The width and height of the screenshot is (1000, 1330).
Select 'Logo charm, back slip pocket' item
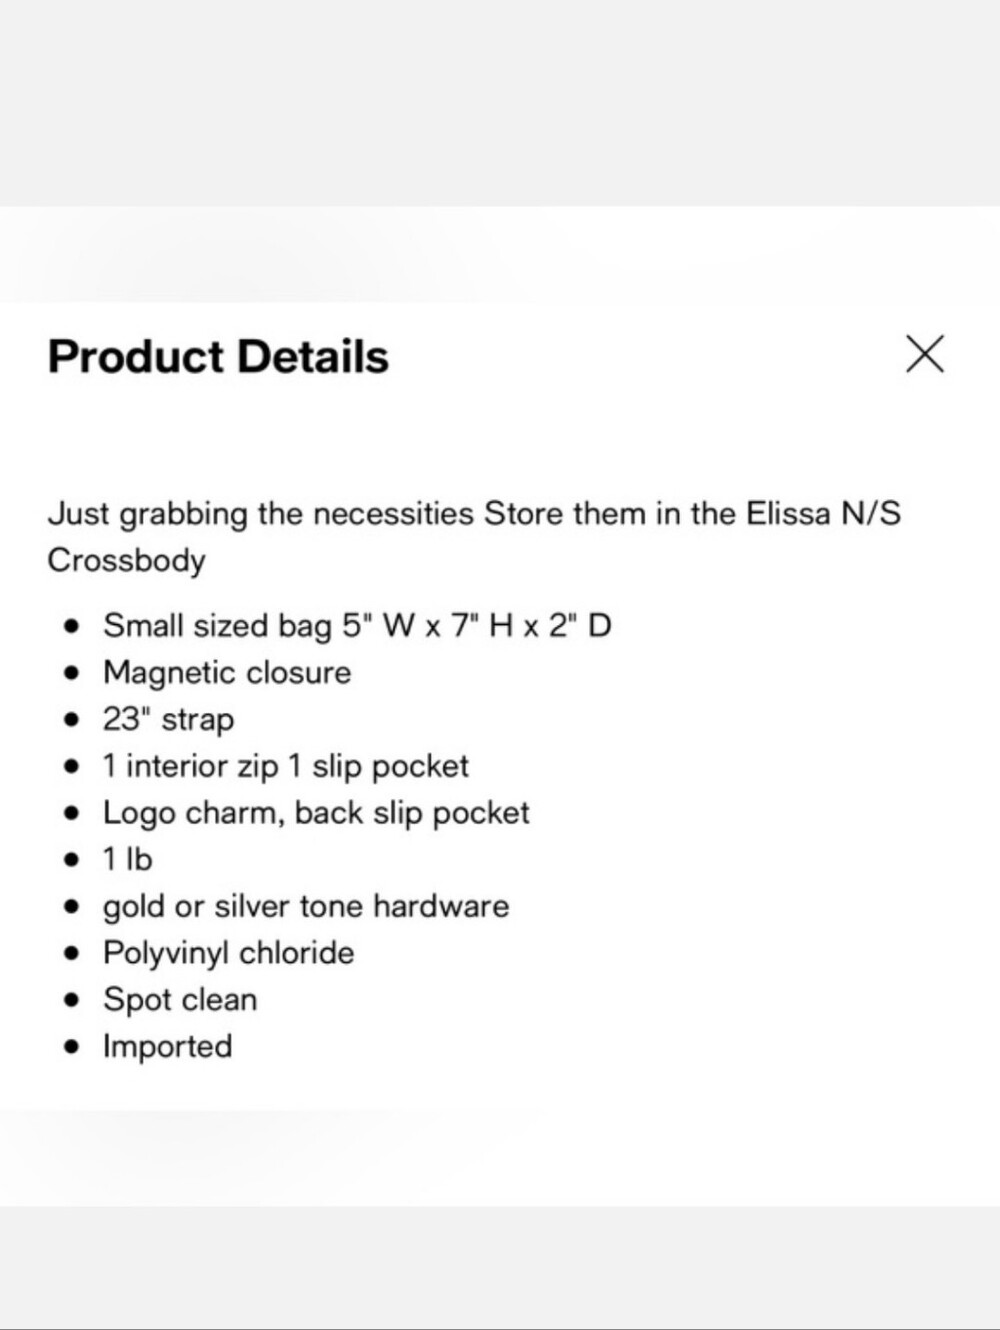(x=316, y=813)
